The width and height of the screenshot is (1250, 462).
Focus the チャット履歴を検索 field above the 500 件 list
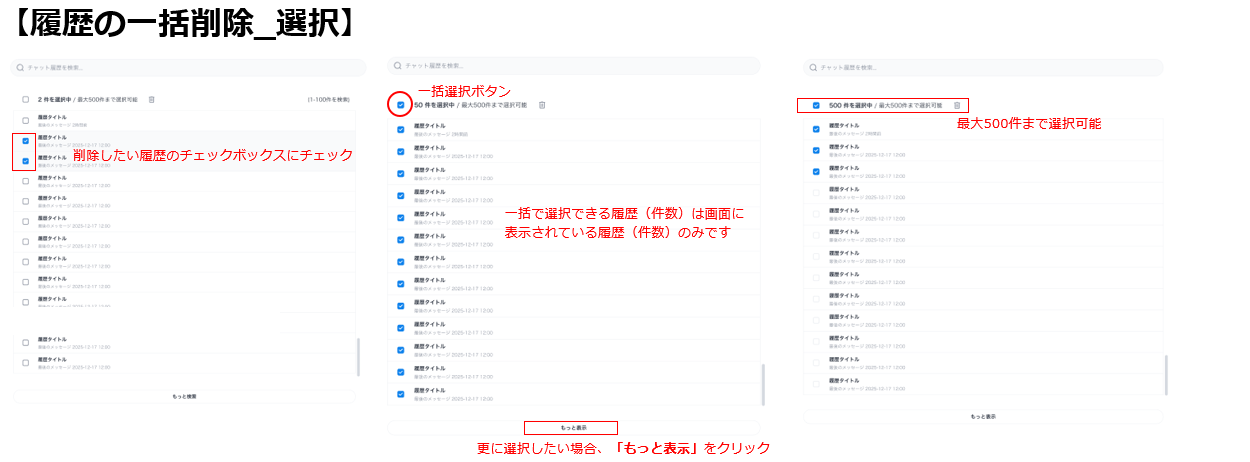[x=983, y=67]
